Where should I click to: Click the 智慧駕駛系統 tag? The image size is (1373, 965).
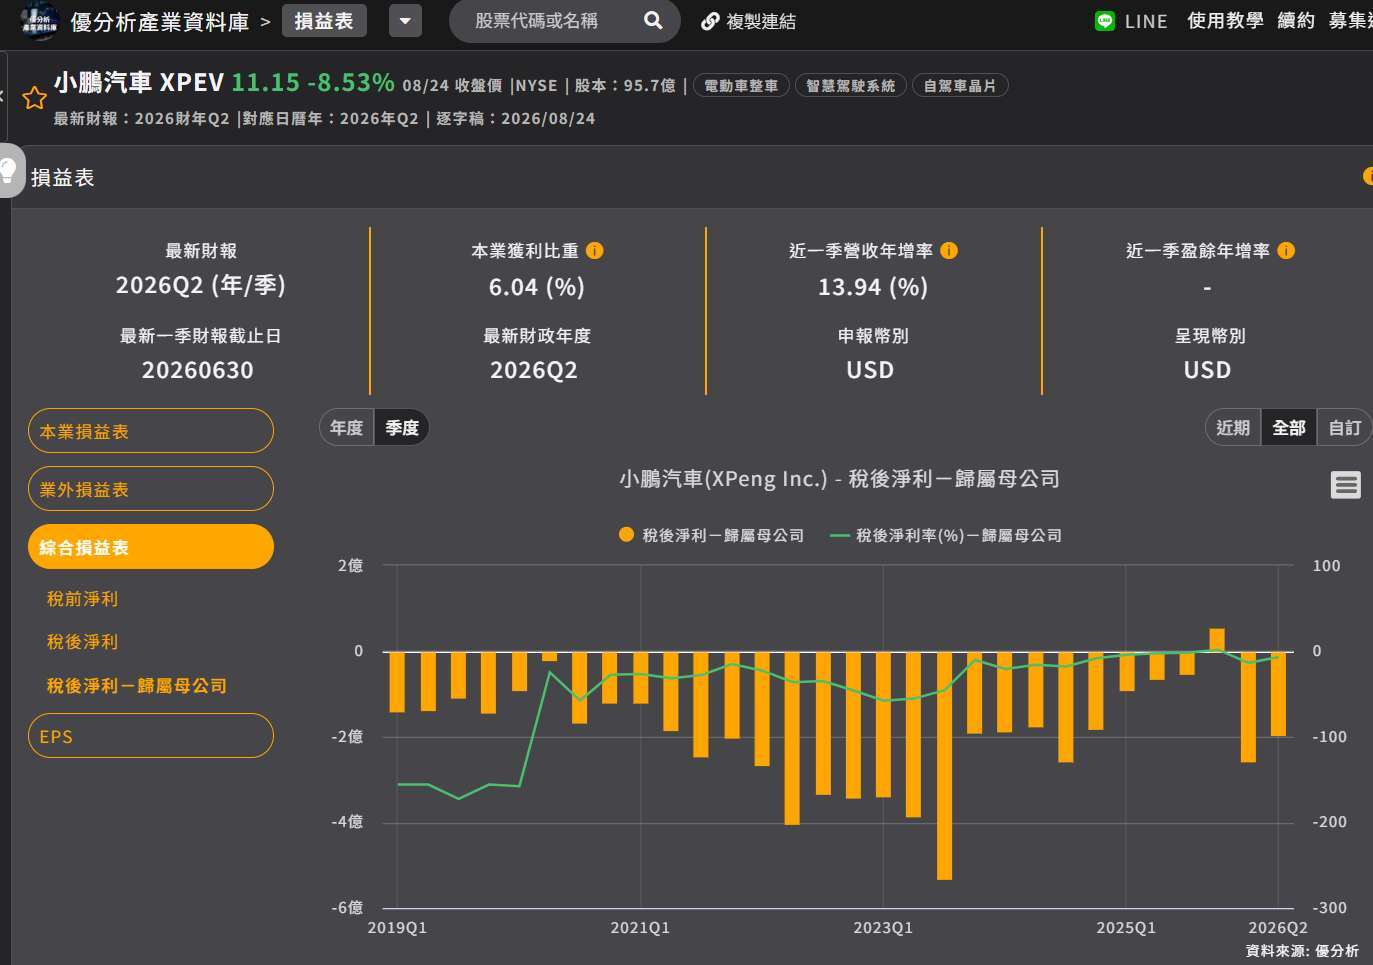pos(851,86)
